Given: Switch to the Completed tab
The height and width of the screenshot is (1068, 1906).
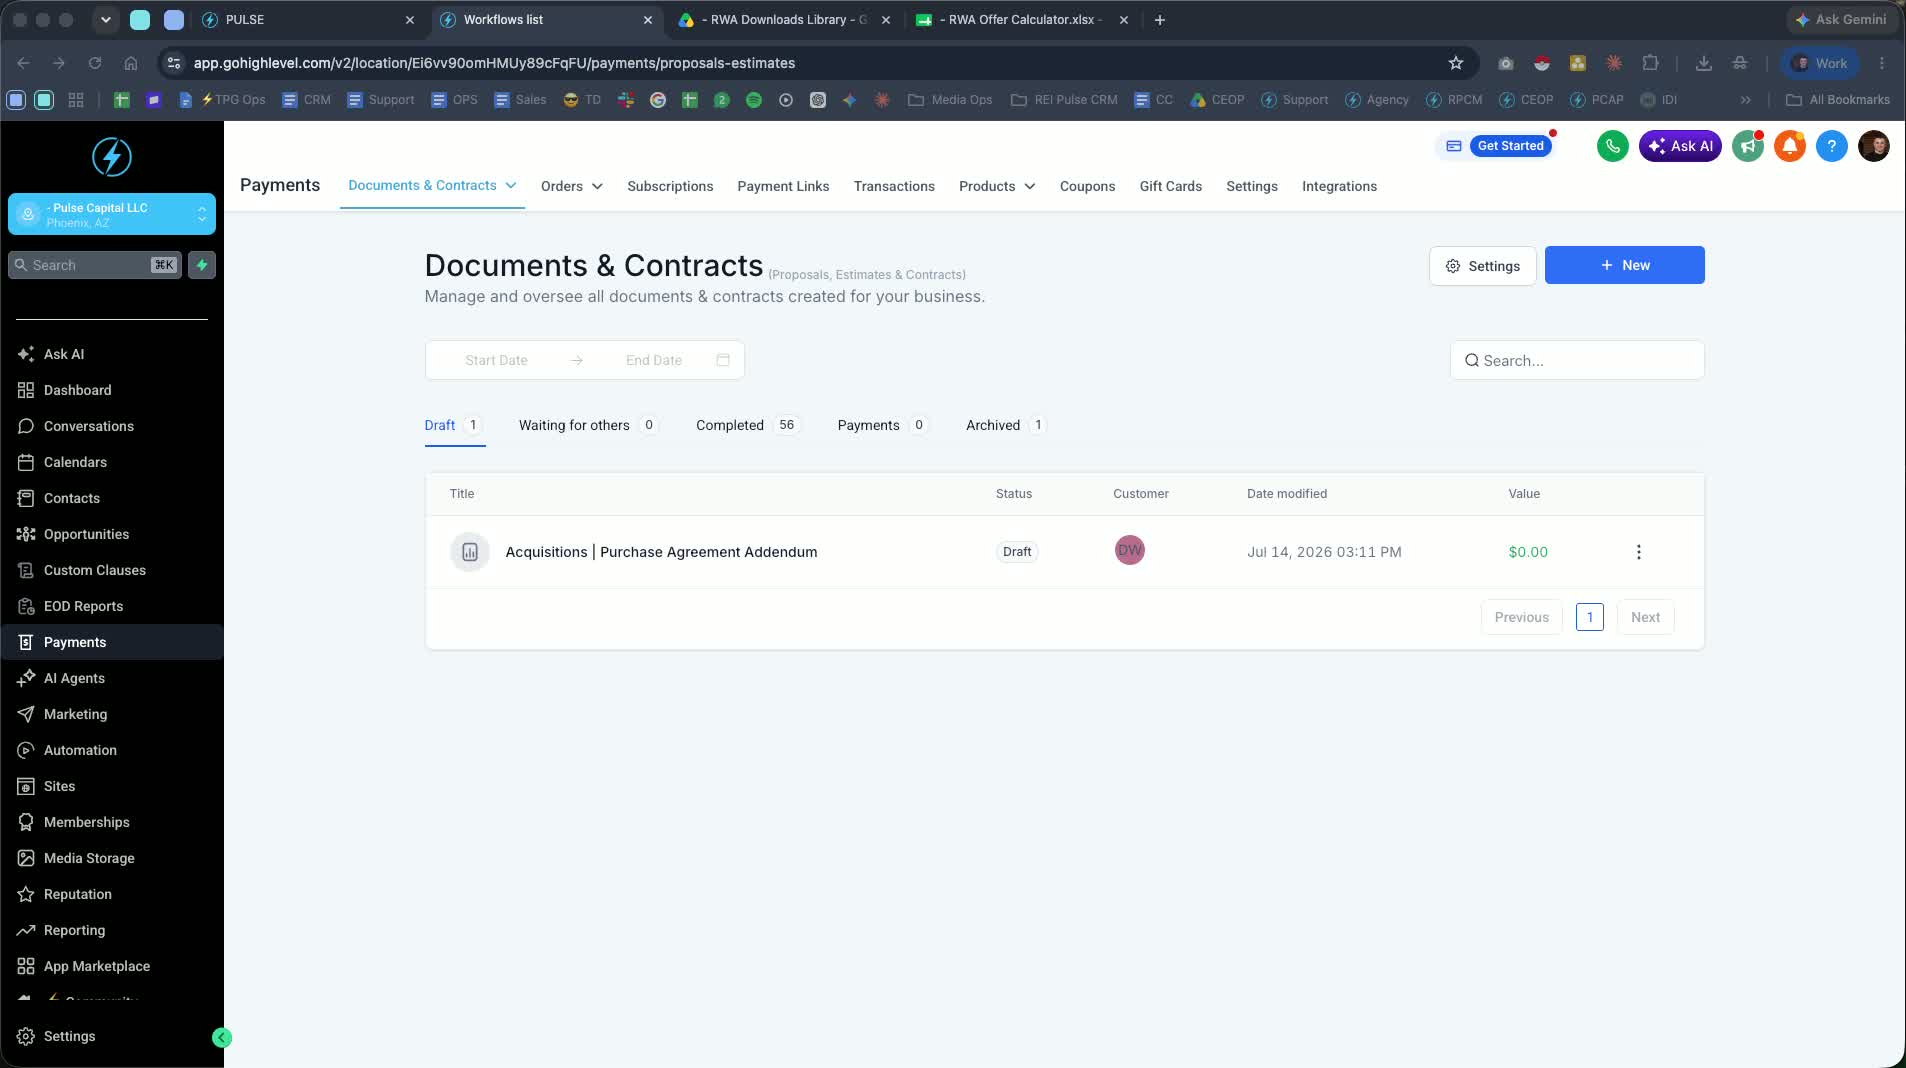Looking at the screenshot, I should [x=747, y=425].
